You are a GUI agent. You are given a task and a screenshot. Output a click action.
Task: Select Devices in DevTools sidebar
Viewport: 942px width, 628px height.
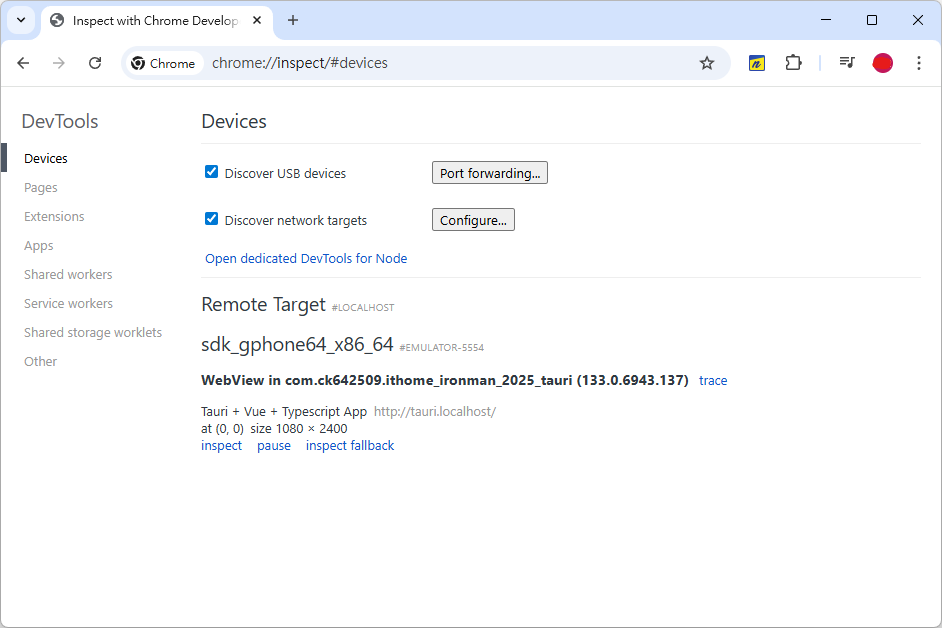click(x=46, y=159)
